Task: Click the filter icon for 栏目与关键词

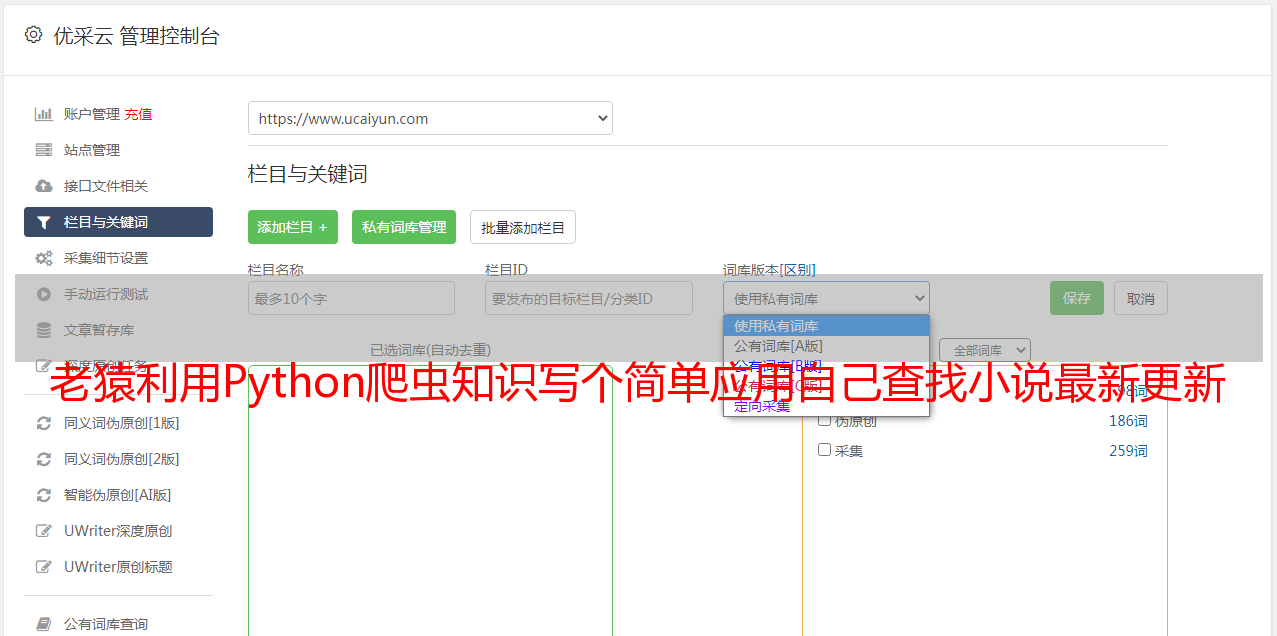Action: coord(44,222)
